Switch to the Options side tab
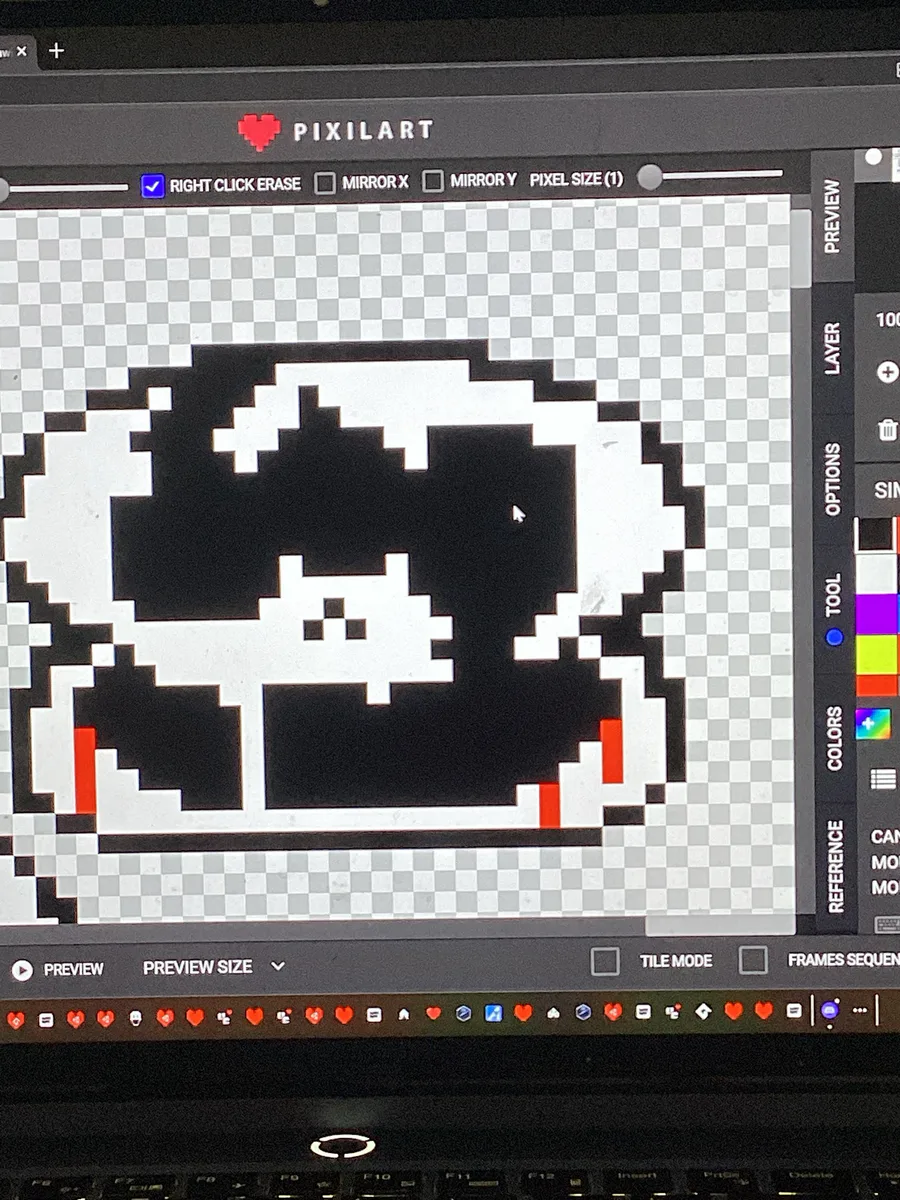Screen dimensions: 900x1200 point(832,481)
